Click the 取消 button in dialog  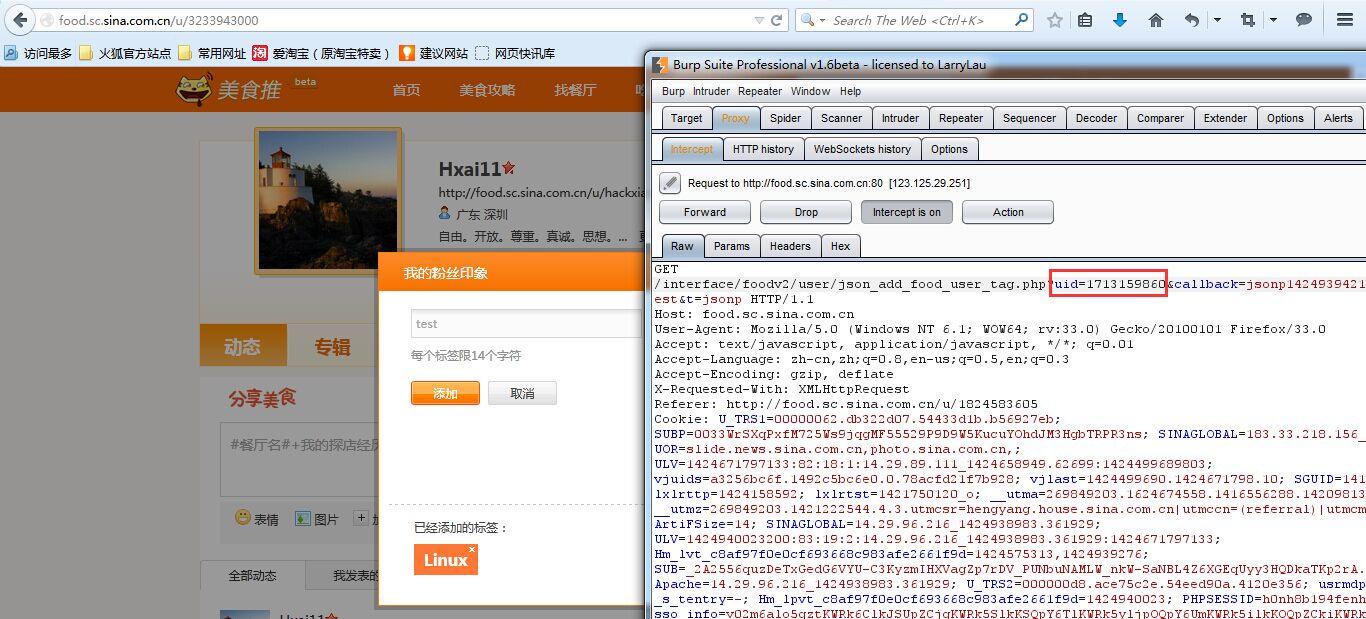[x=522, y=393]
